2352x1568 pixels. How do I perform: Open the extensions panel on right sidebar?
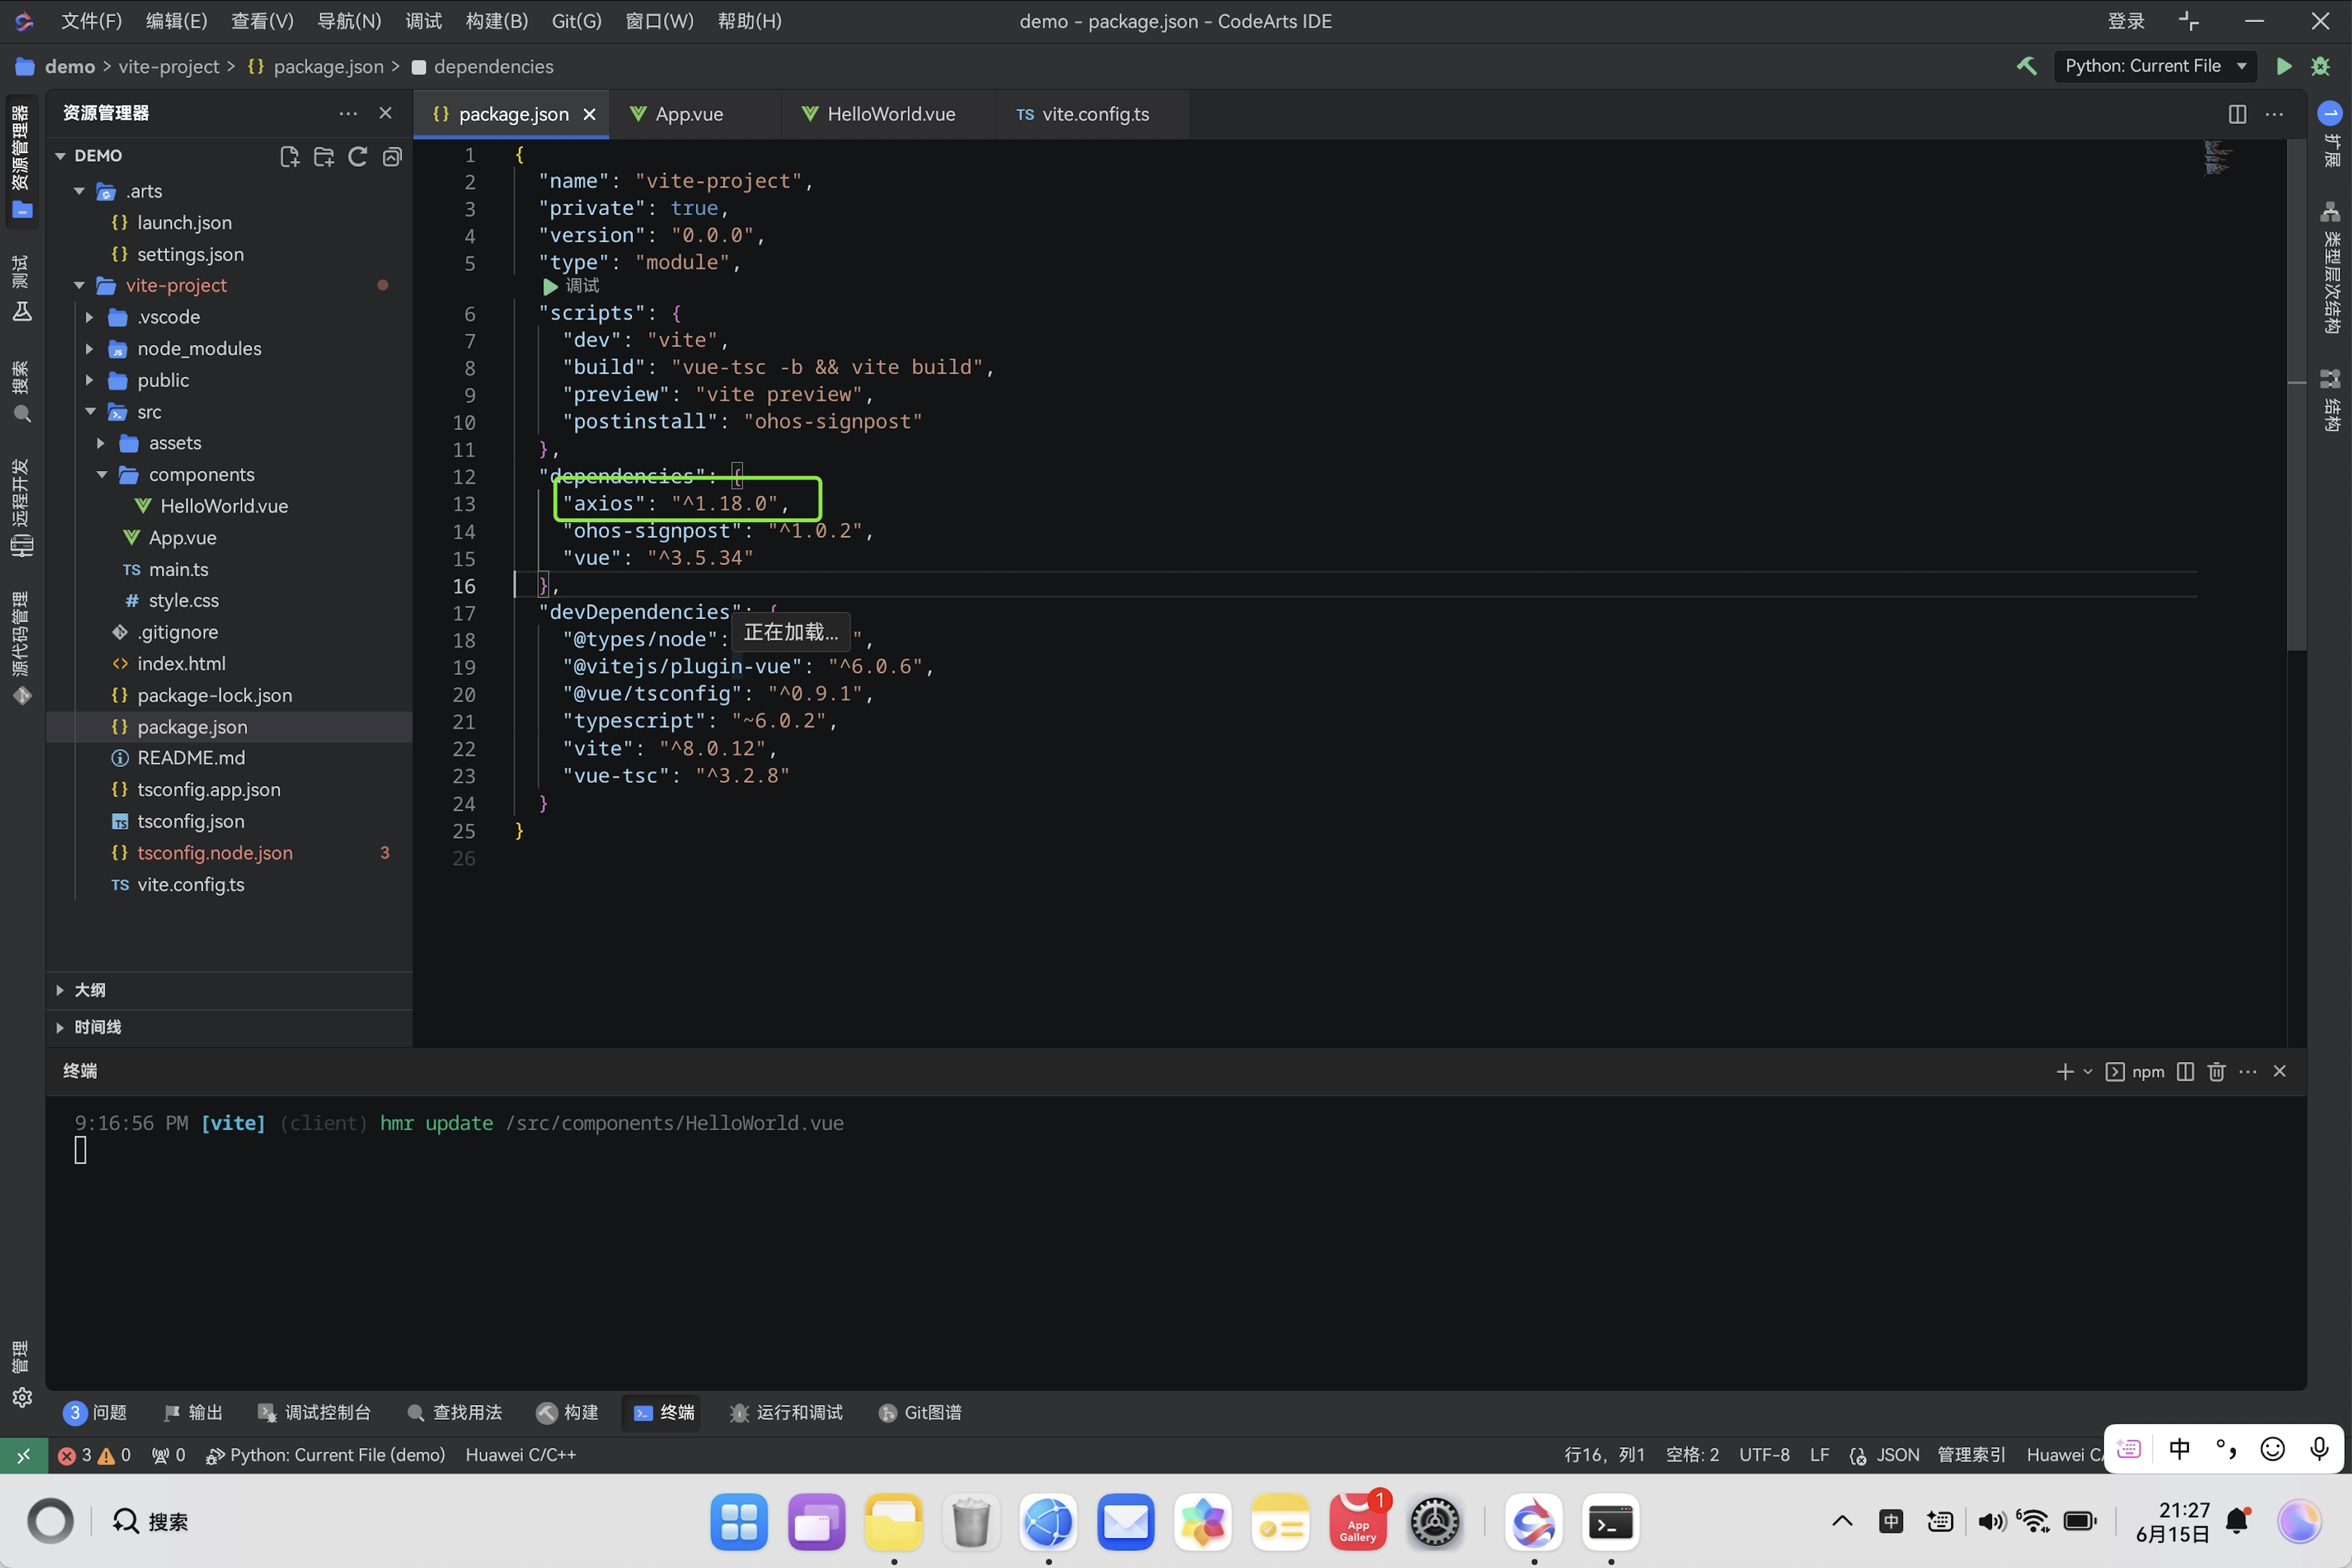2330,135
